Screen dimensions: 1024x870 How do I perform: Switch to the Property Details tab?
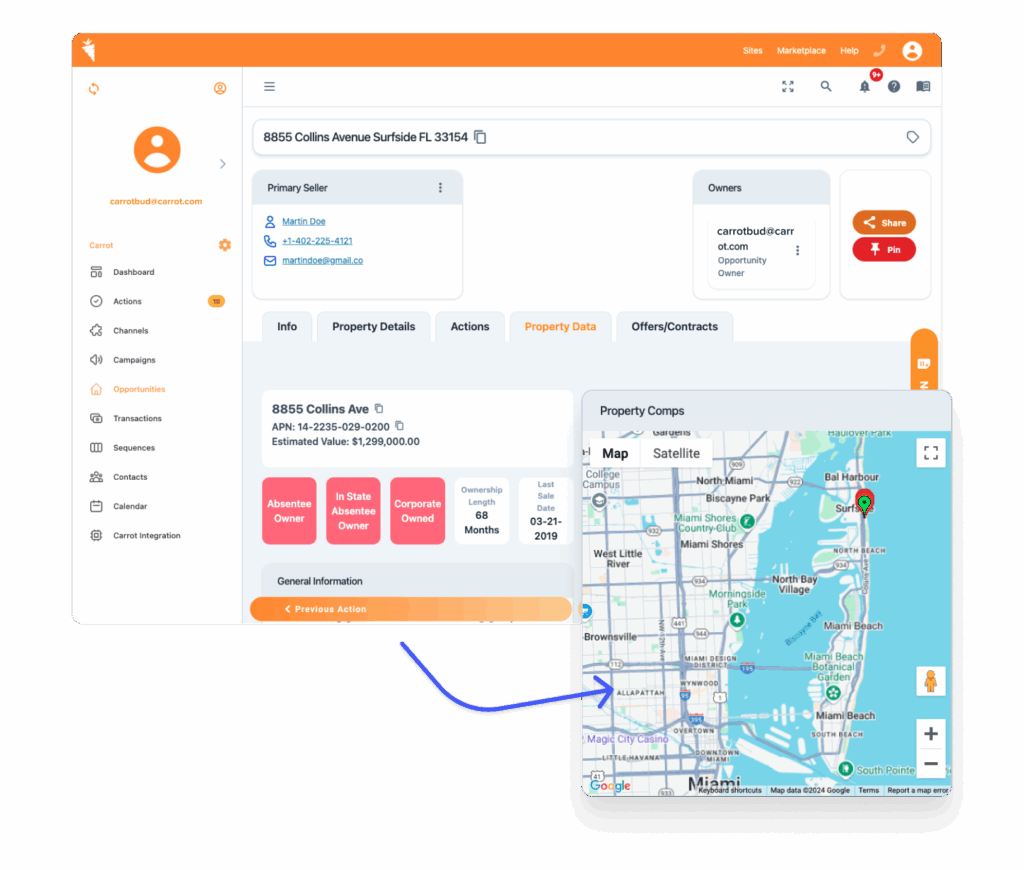pyautogui.click(x=373, y=327)
